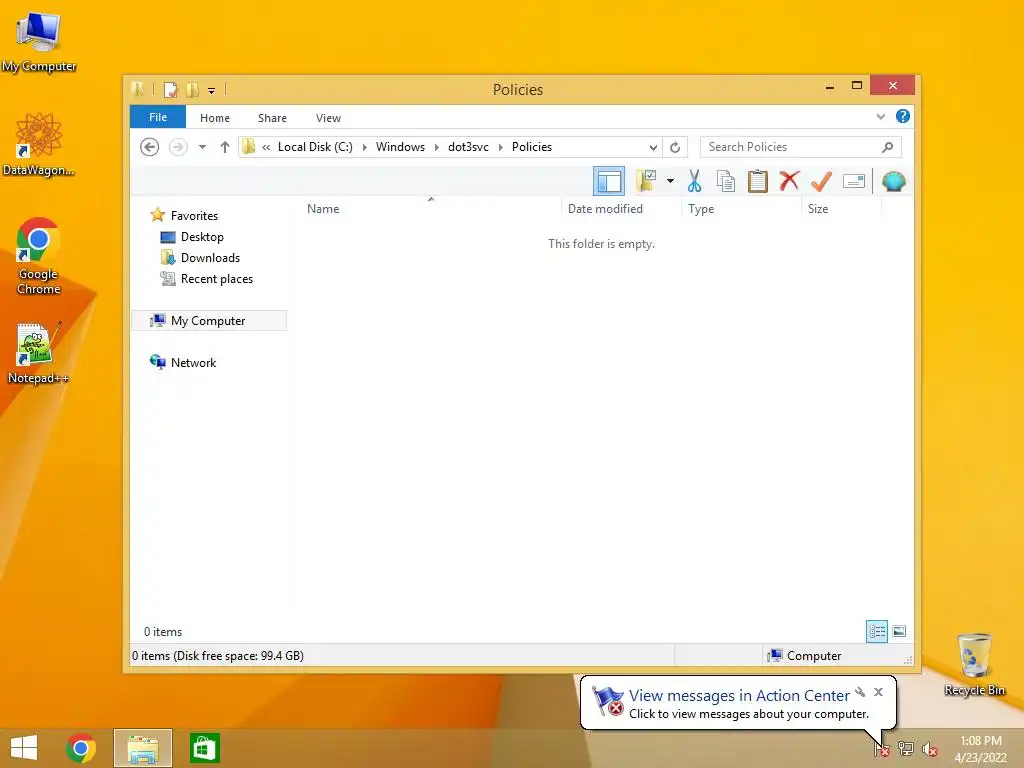Open the Home ribbon tab
Screen dimensions: 1024x768
215,118
